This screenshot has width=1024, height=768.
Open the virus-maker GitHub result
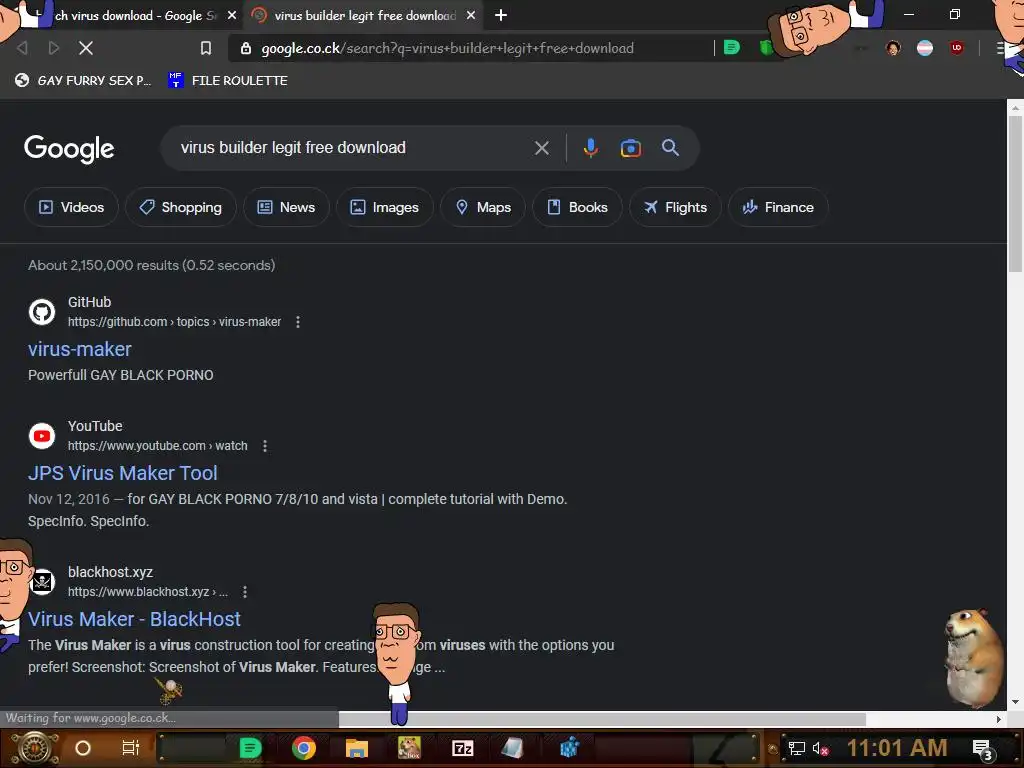pyautogui.click(x=80, y=349)
